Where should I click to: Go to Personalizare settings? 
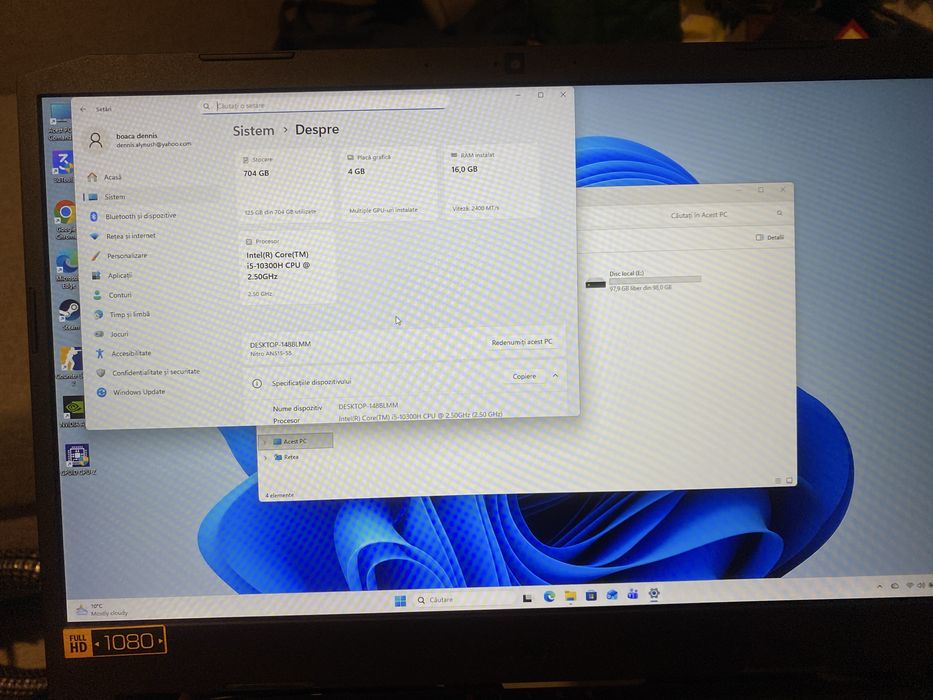127,255
